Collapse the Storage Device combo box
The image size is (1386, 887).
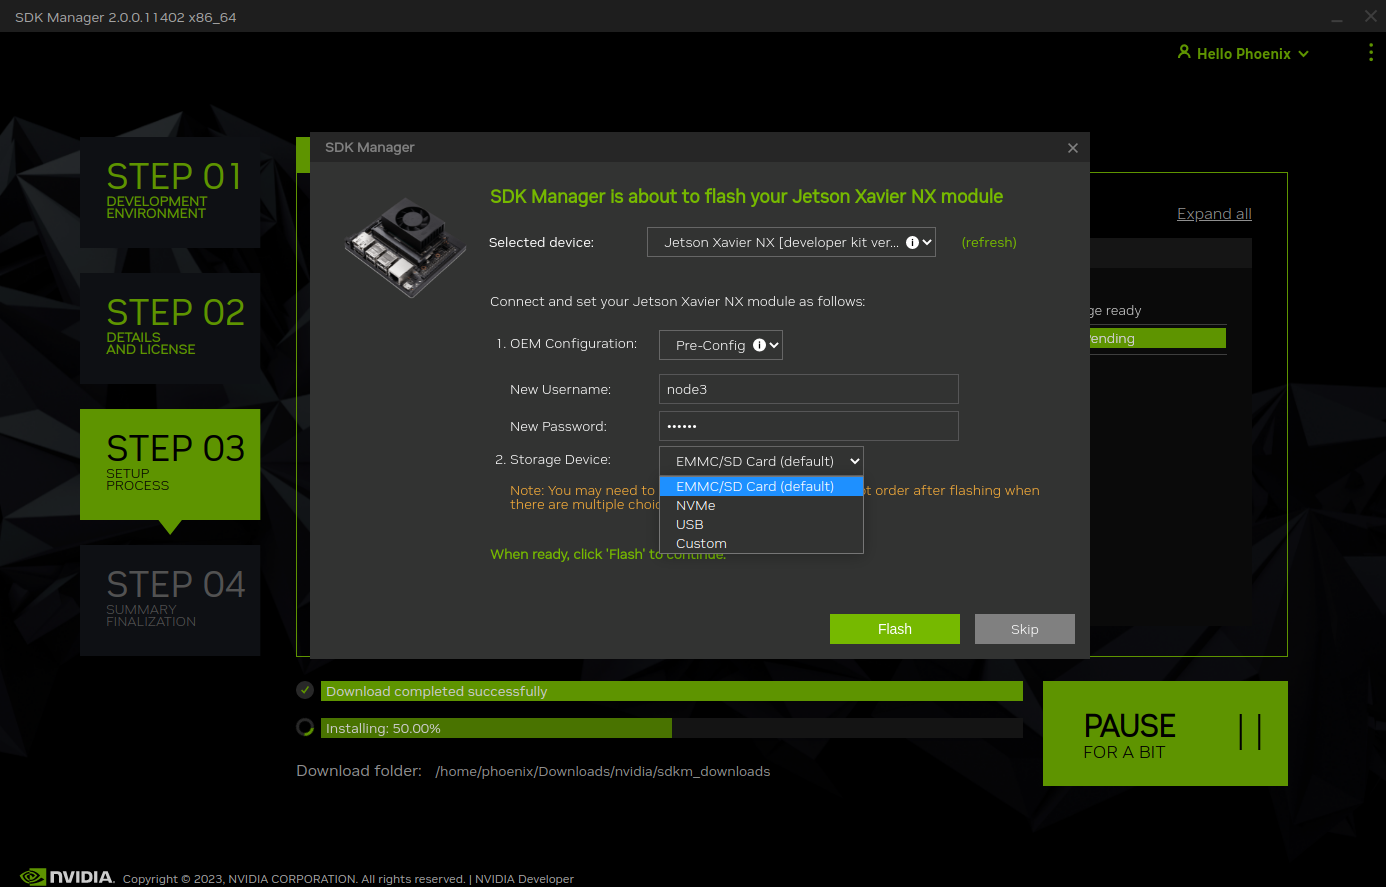761,461
